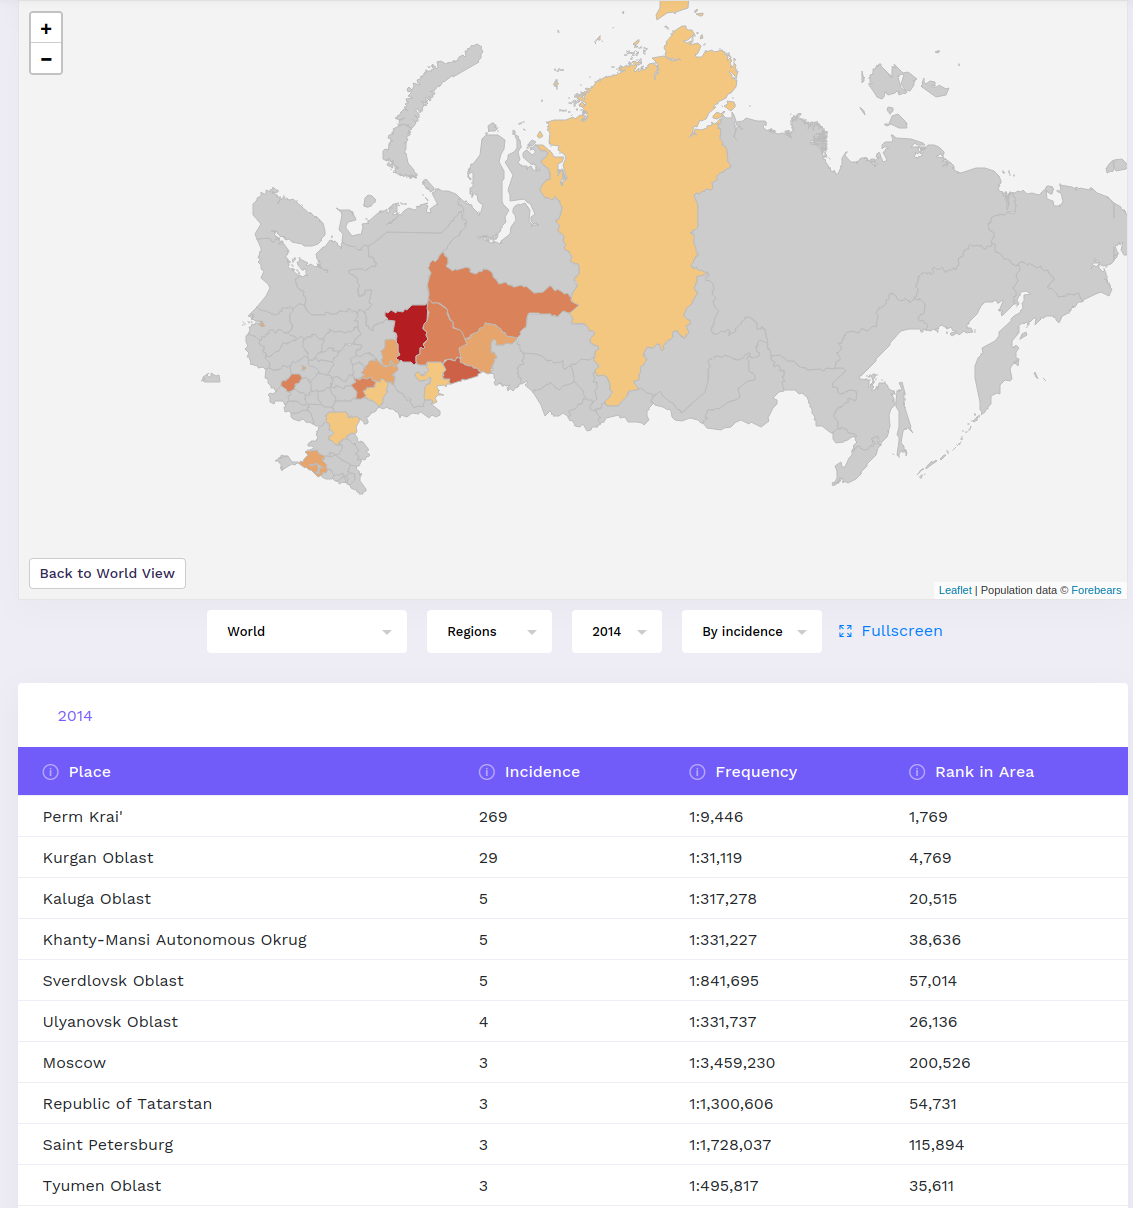The width and height of the screenshot is (1133, 1208).
Task: Open the Leaflet attribution link
Action: click(x=955, y=590)
